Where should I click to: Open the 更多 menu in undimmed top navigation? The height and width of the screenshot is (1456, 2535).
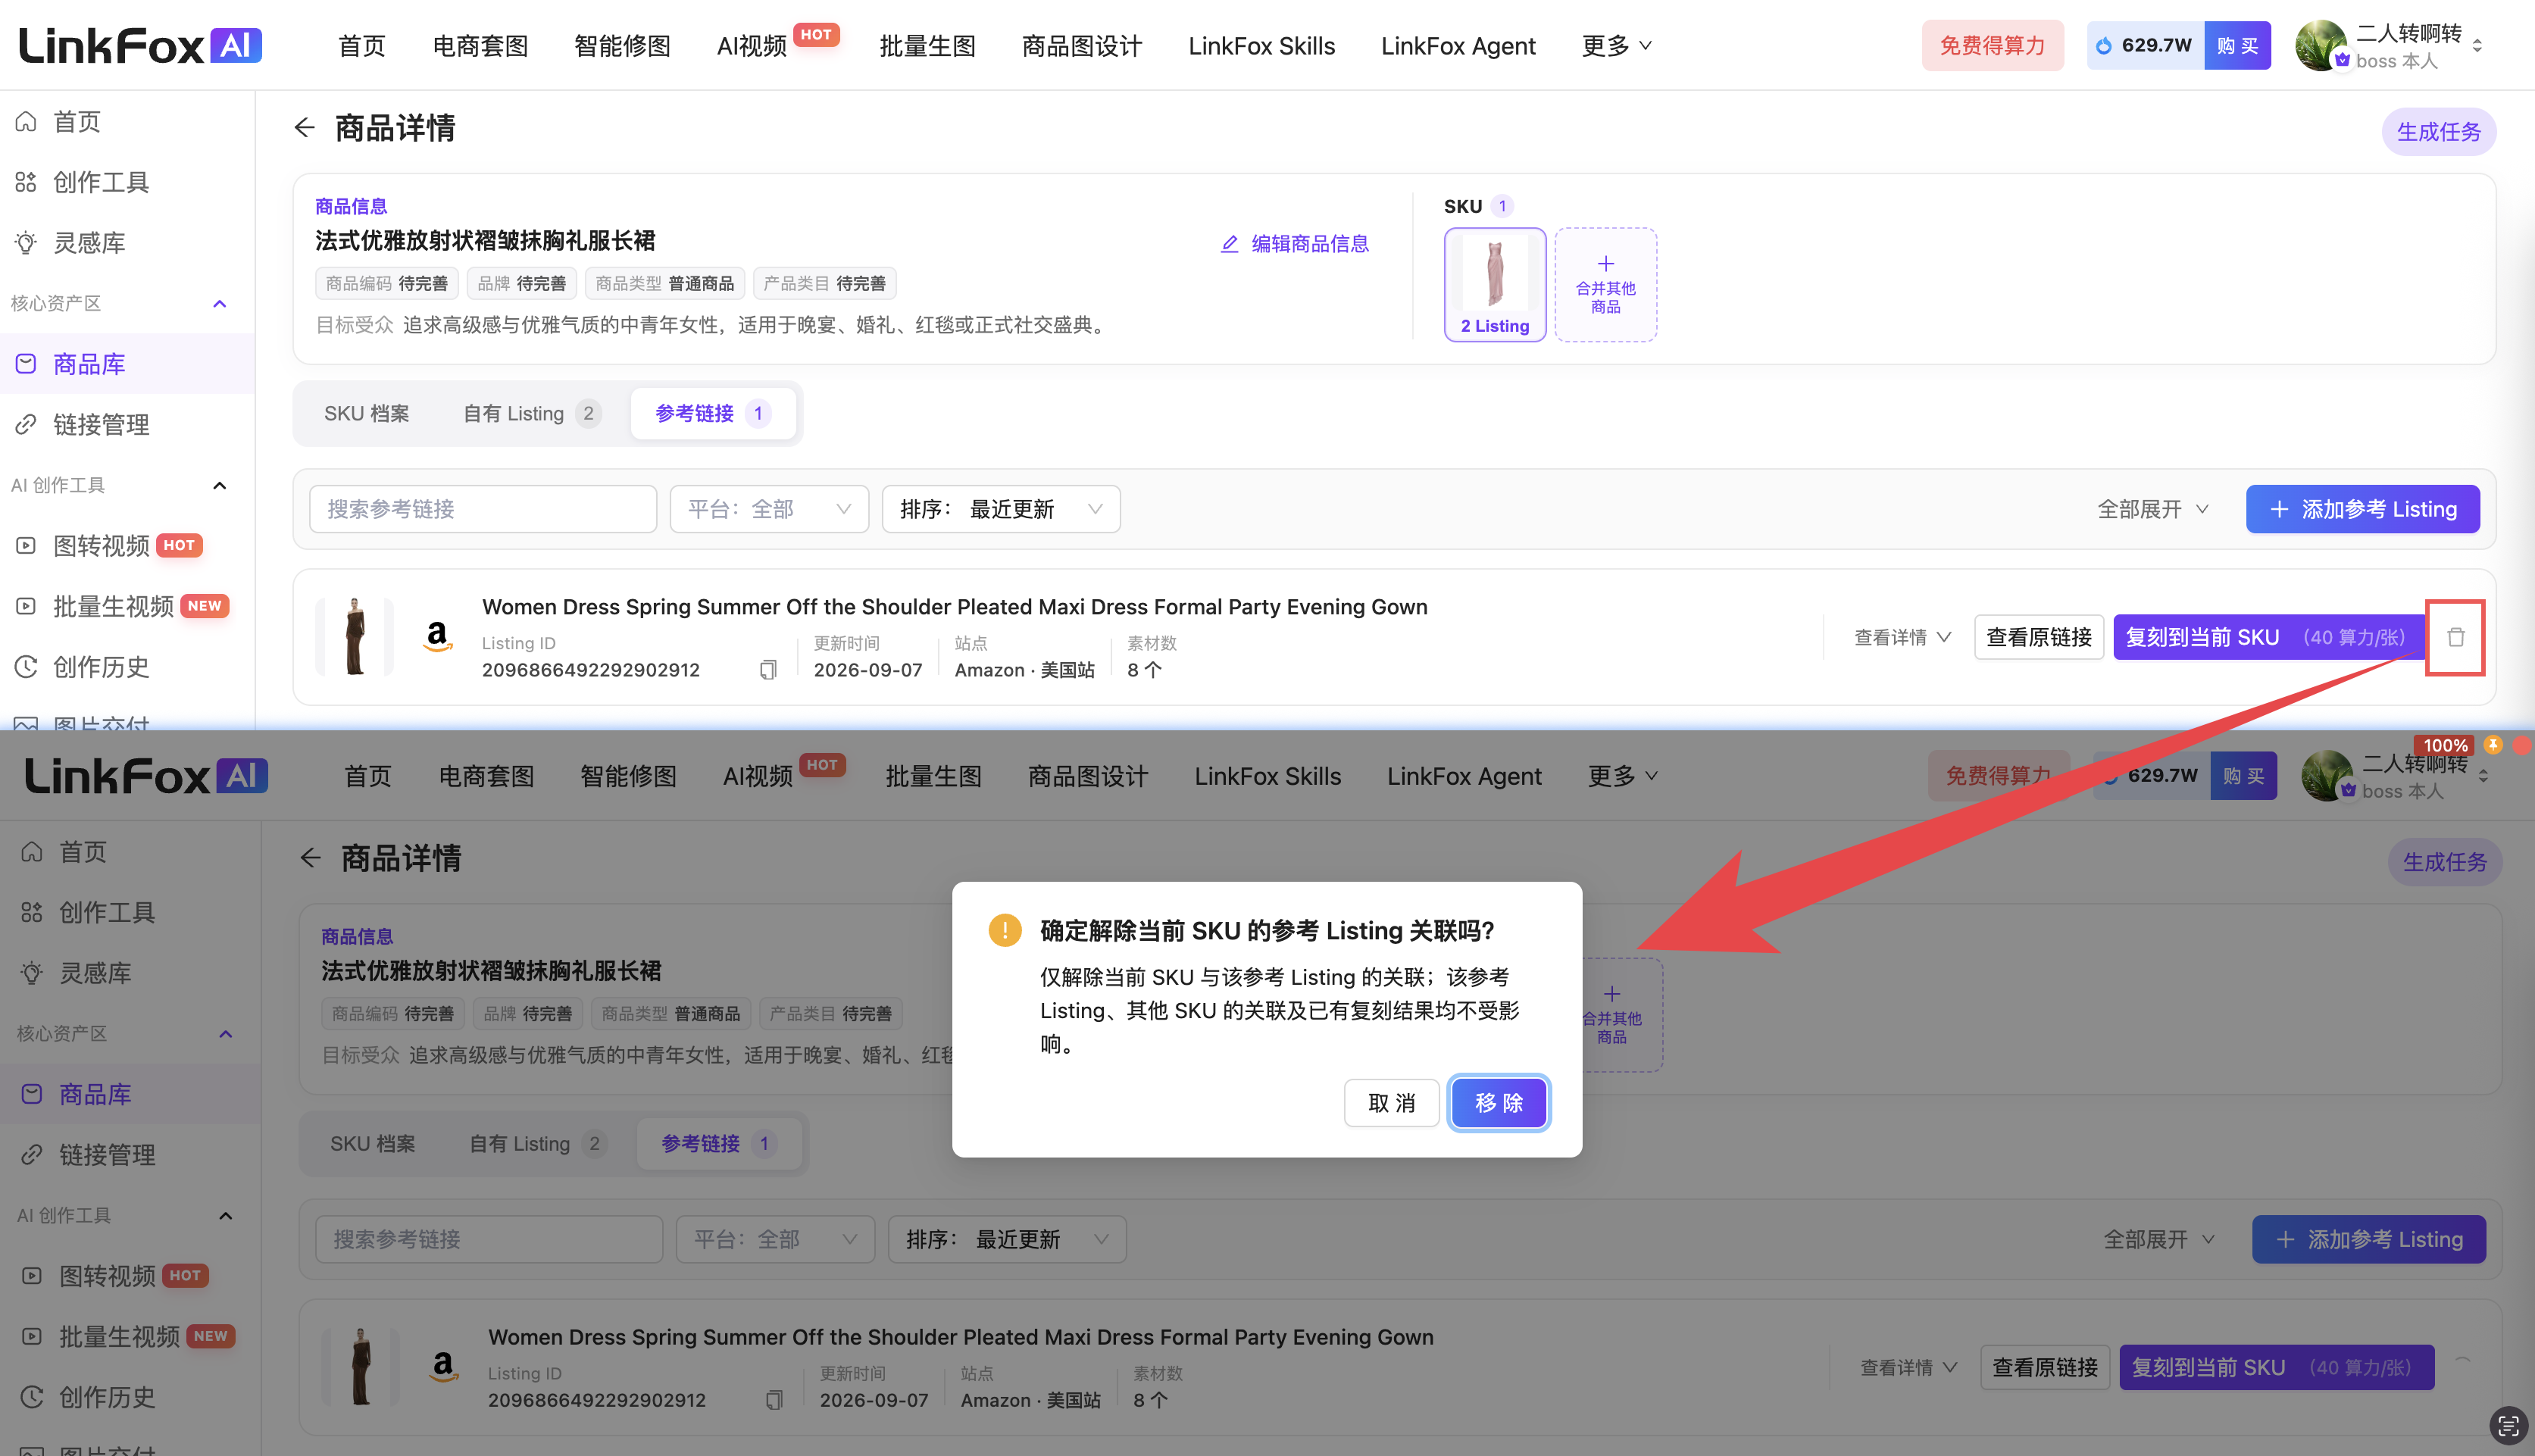[1616, 46]
